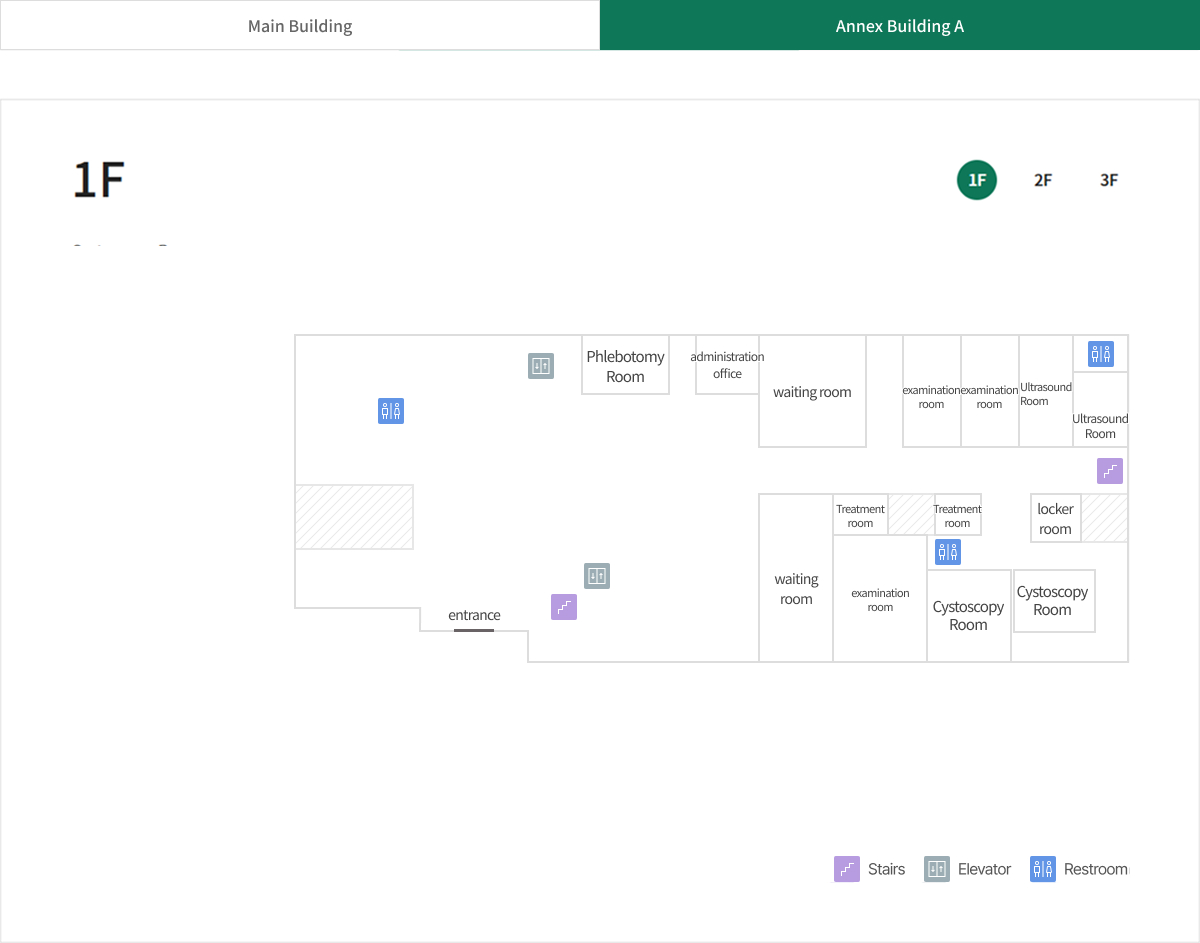
Task: Select the examination room next to Ultrasound Room
Action: click(x=990, y=391)
